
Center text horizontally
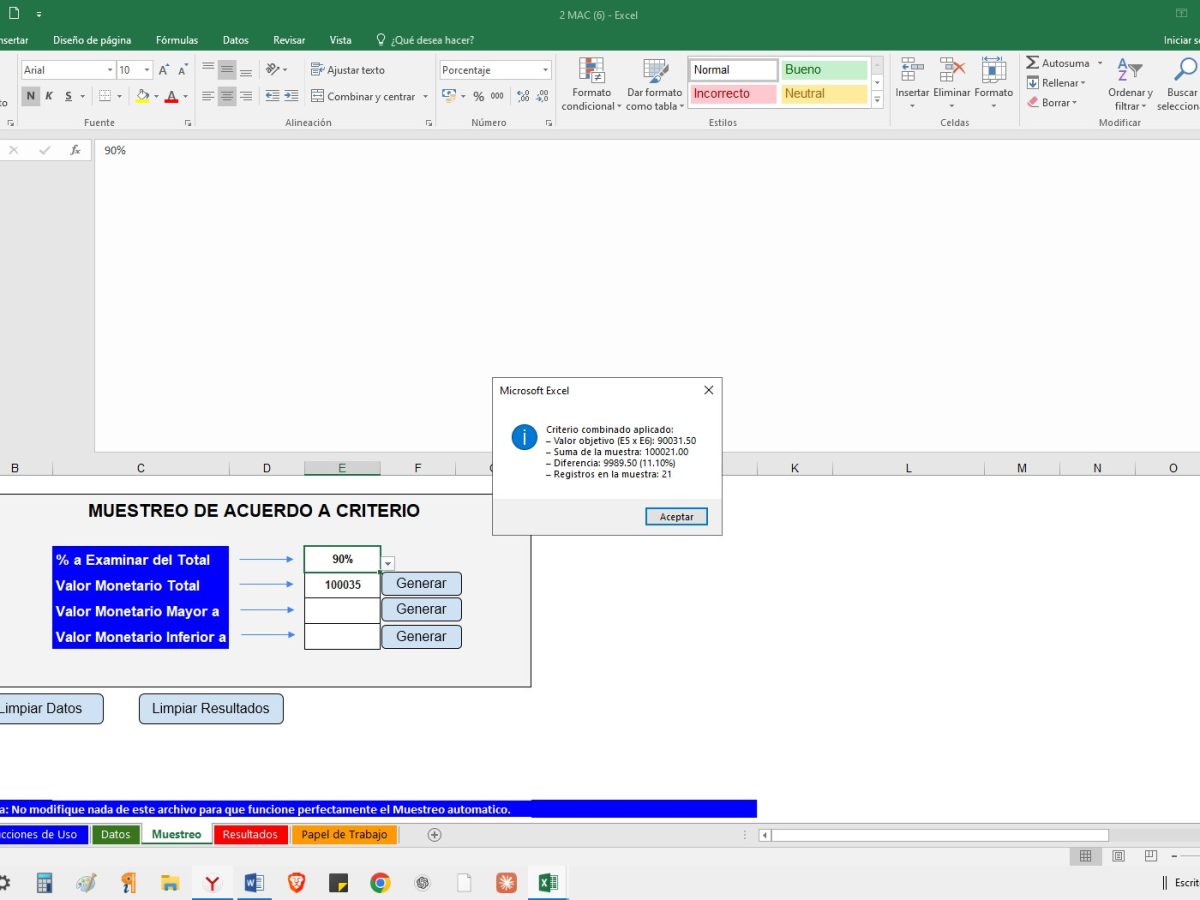coord(227,96)
